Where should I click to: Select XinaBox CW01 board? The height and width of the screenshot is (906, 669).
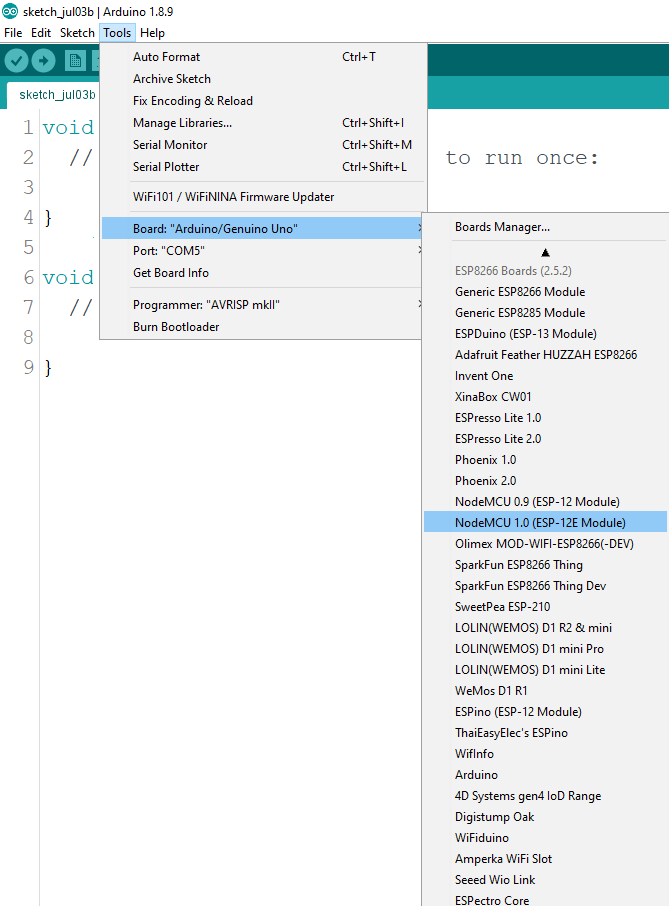tap(545, 396)
